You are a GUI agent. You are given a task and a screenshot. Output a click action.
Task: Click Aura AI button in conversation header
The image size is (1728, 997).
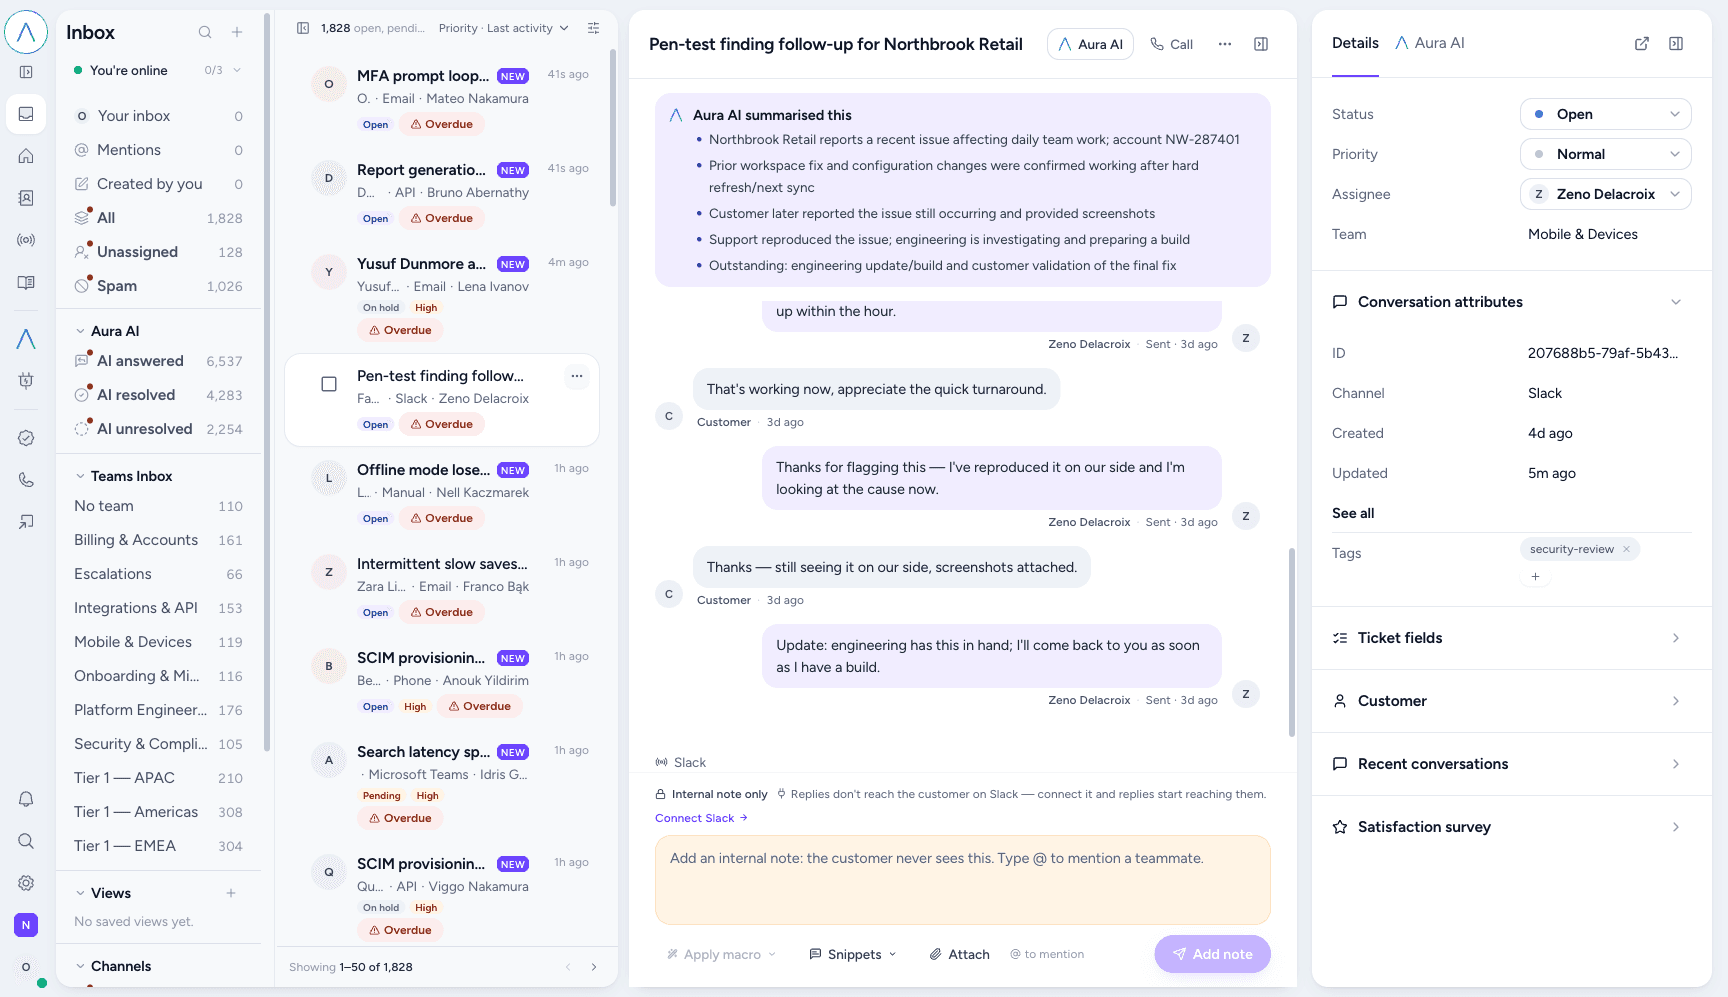1090,44
